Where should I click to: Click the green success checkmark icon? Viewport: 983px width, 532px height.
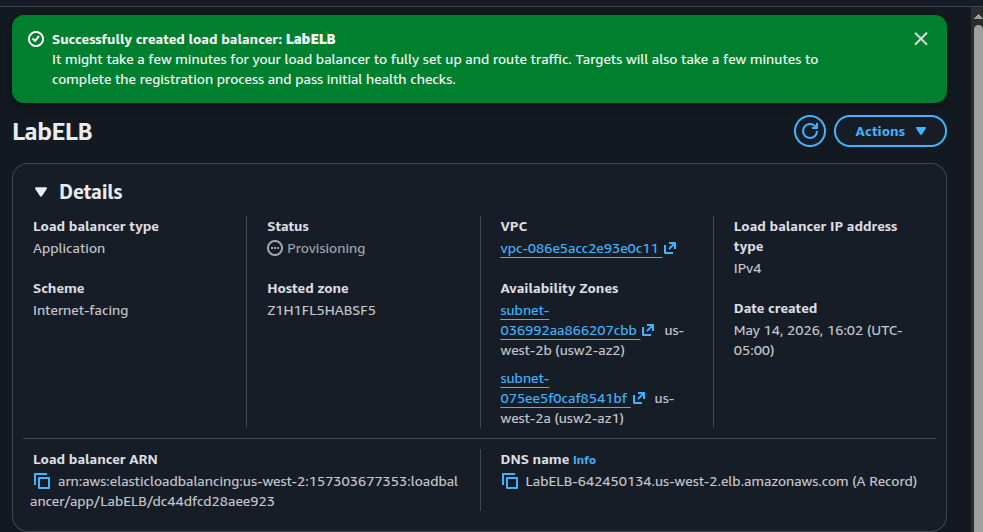pos(36,39)
